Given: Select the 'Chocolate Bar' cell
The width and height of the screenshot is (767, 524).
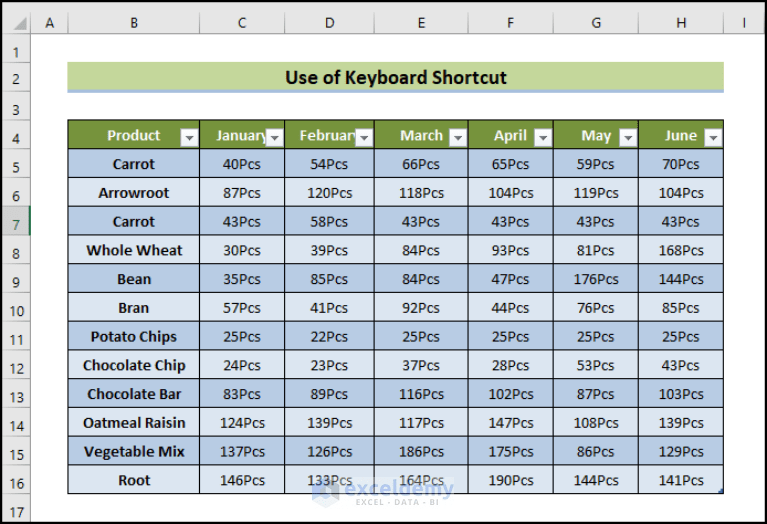Looking at the screenshot, I should pos(134,394).
